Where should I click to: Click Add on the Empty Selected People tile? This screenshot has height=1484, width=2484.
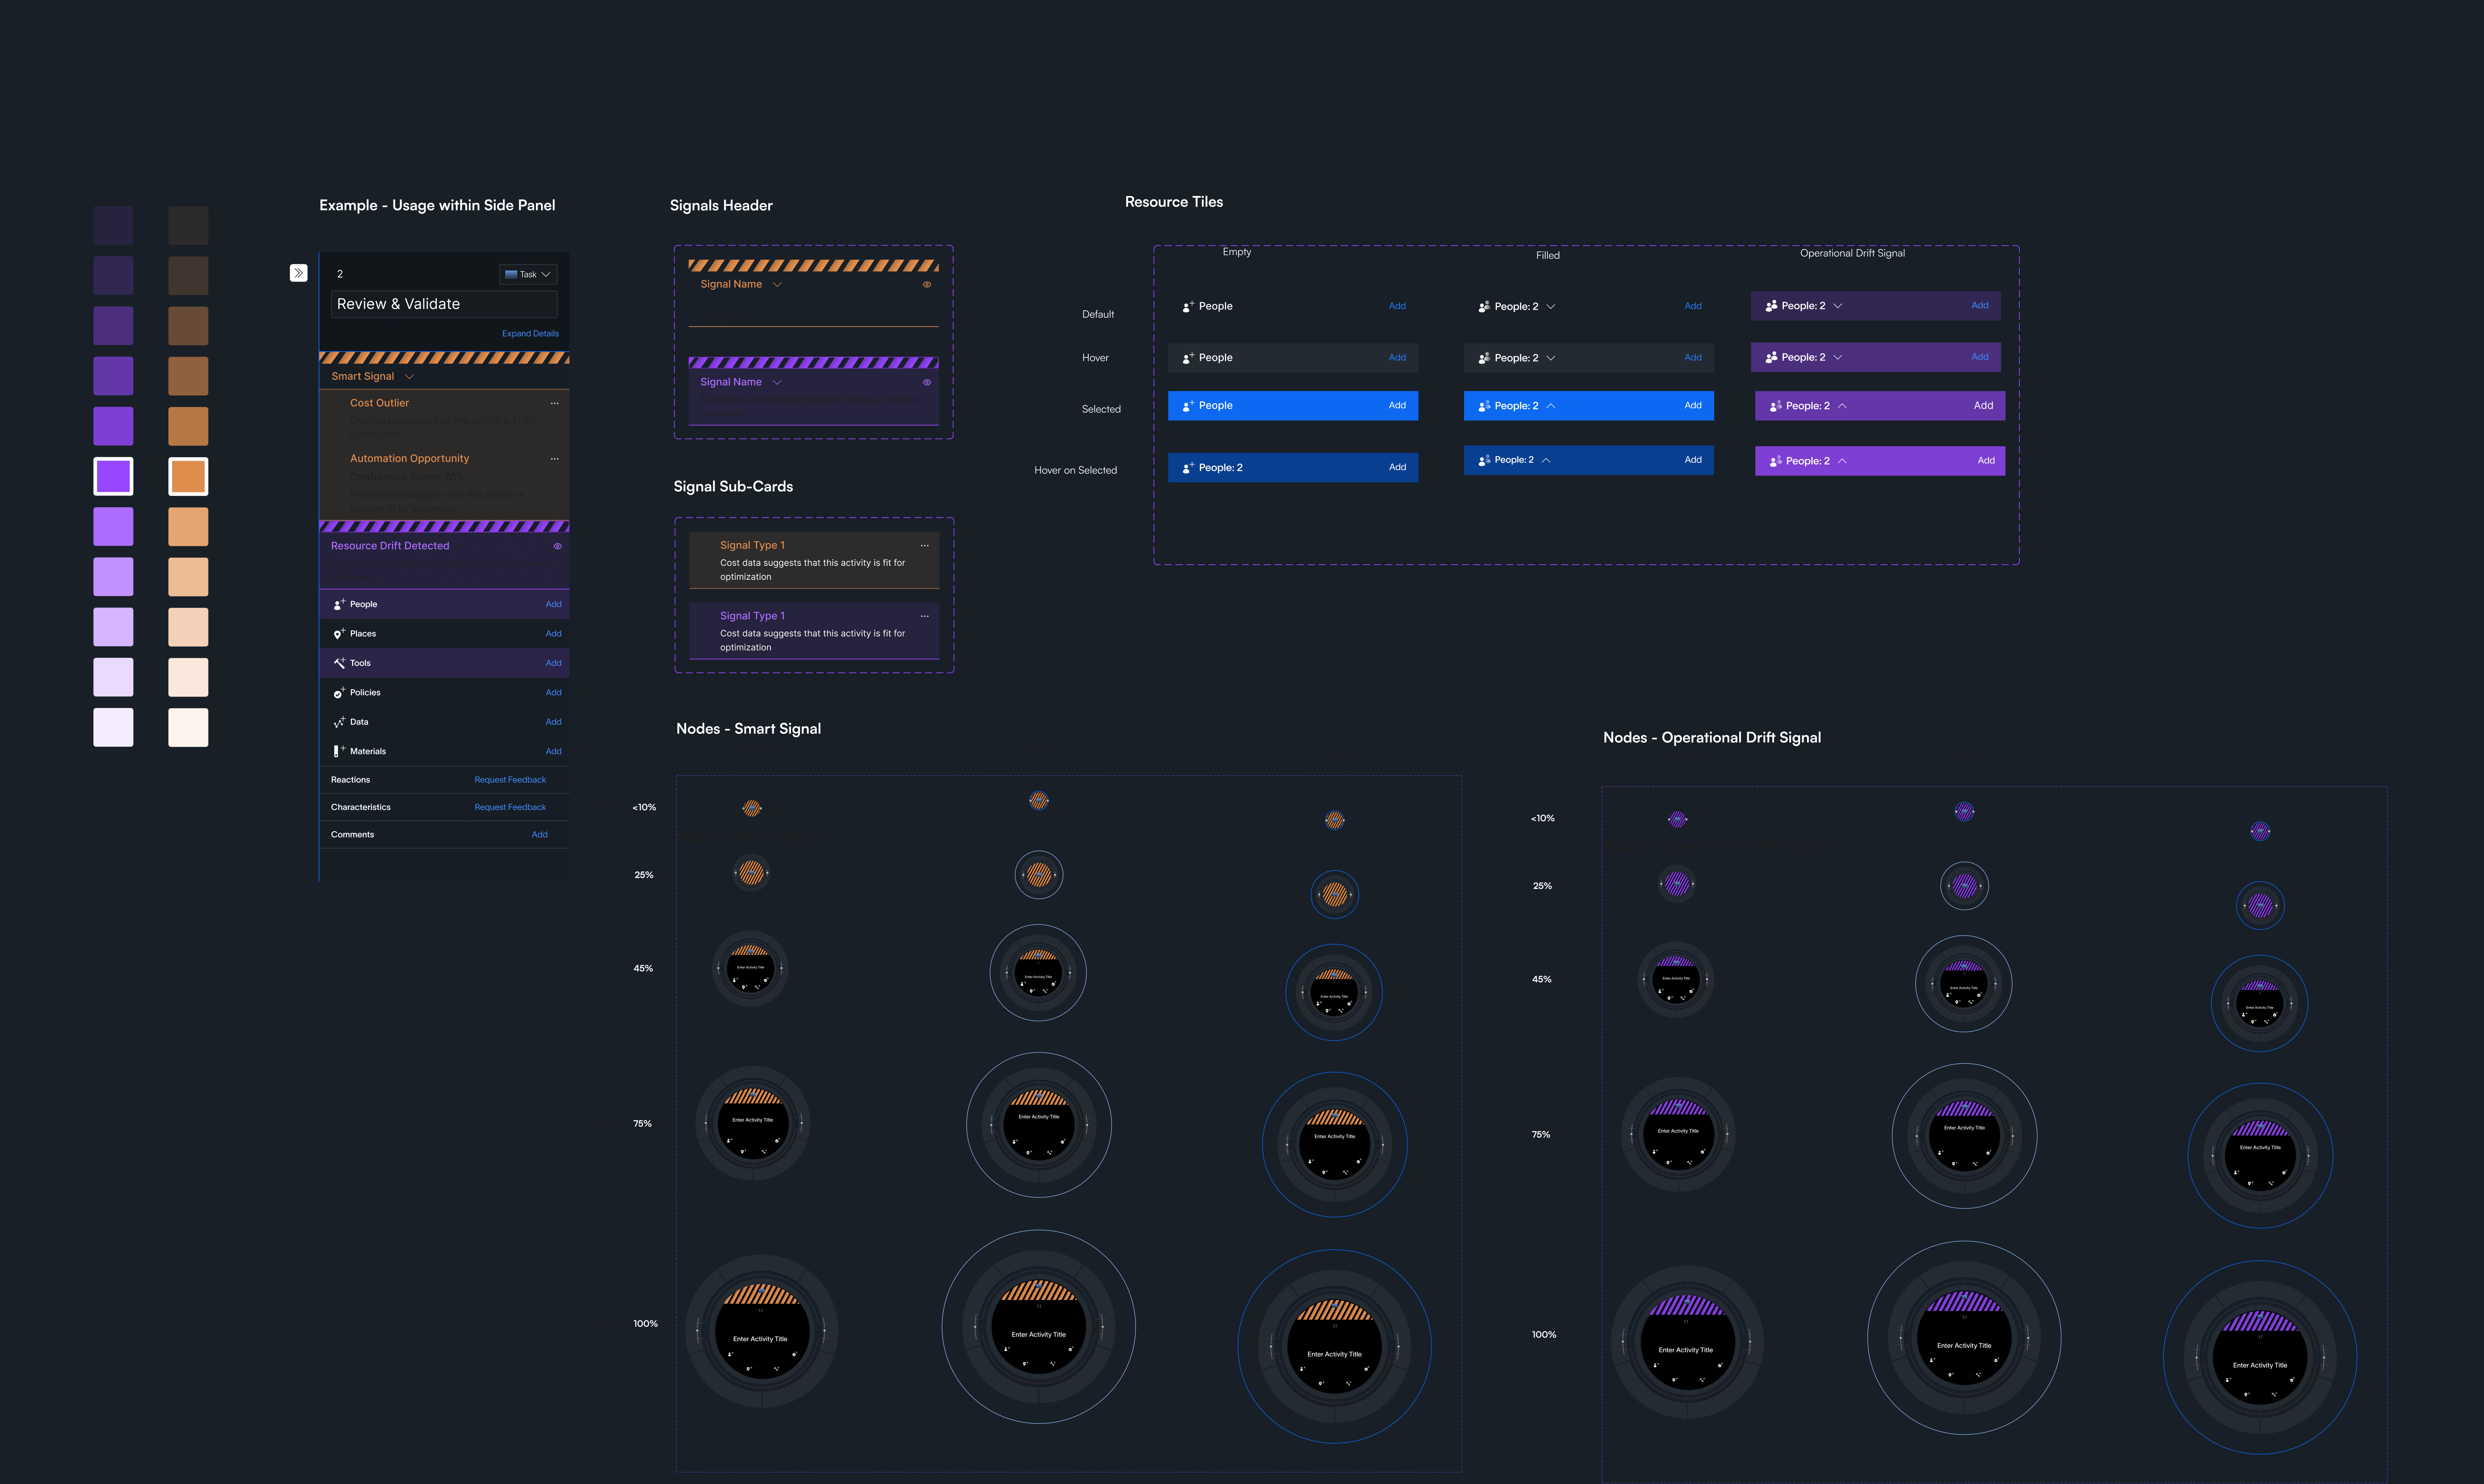point(1397,406)
